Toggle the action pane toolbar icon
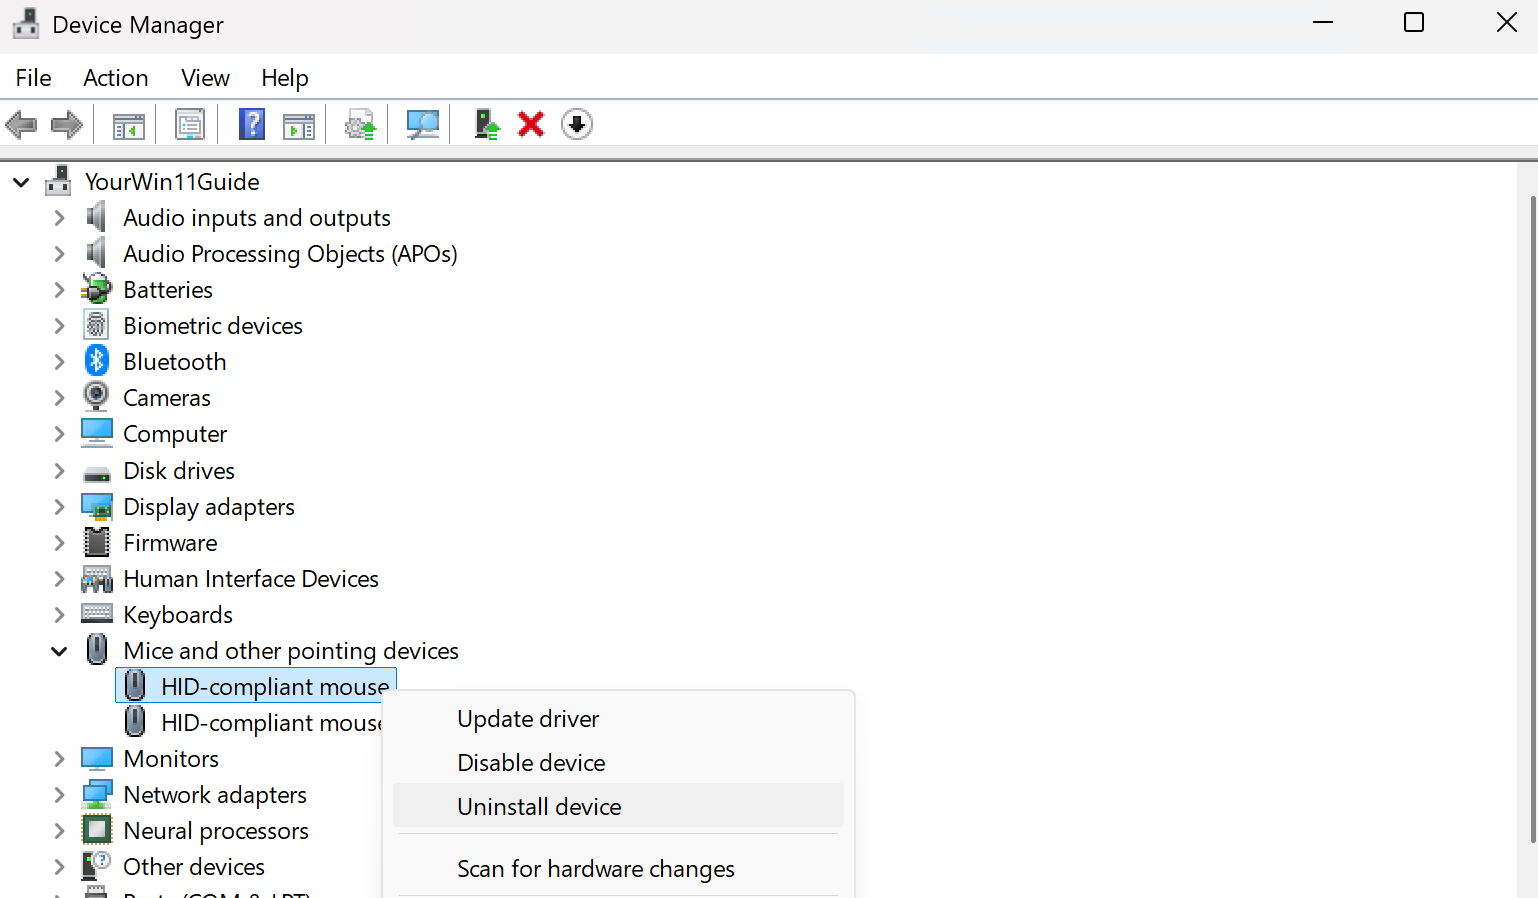Screen dimensions: 1538x898 tap(299, 125)
